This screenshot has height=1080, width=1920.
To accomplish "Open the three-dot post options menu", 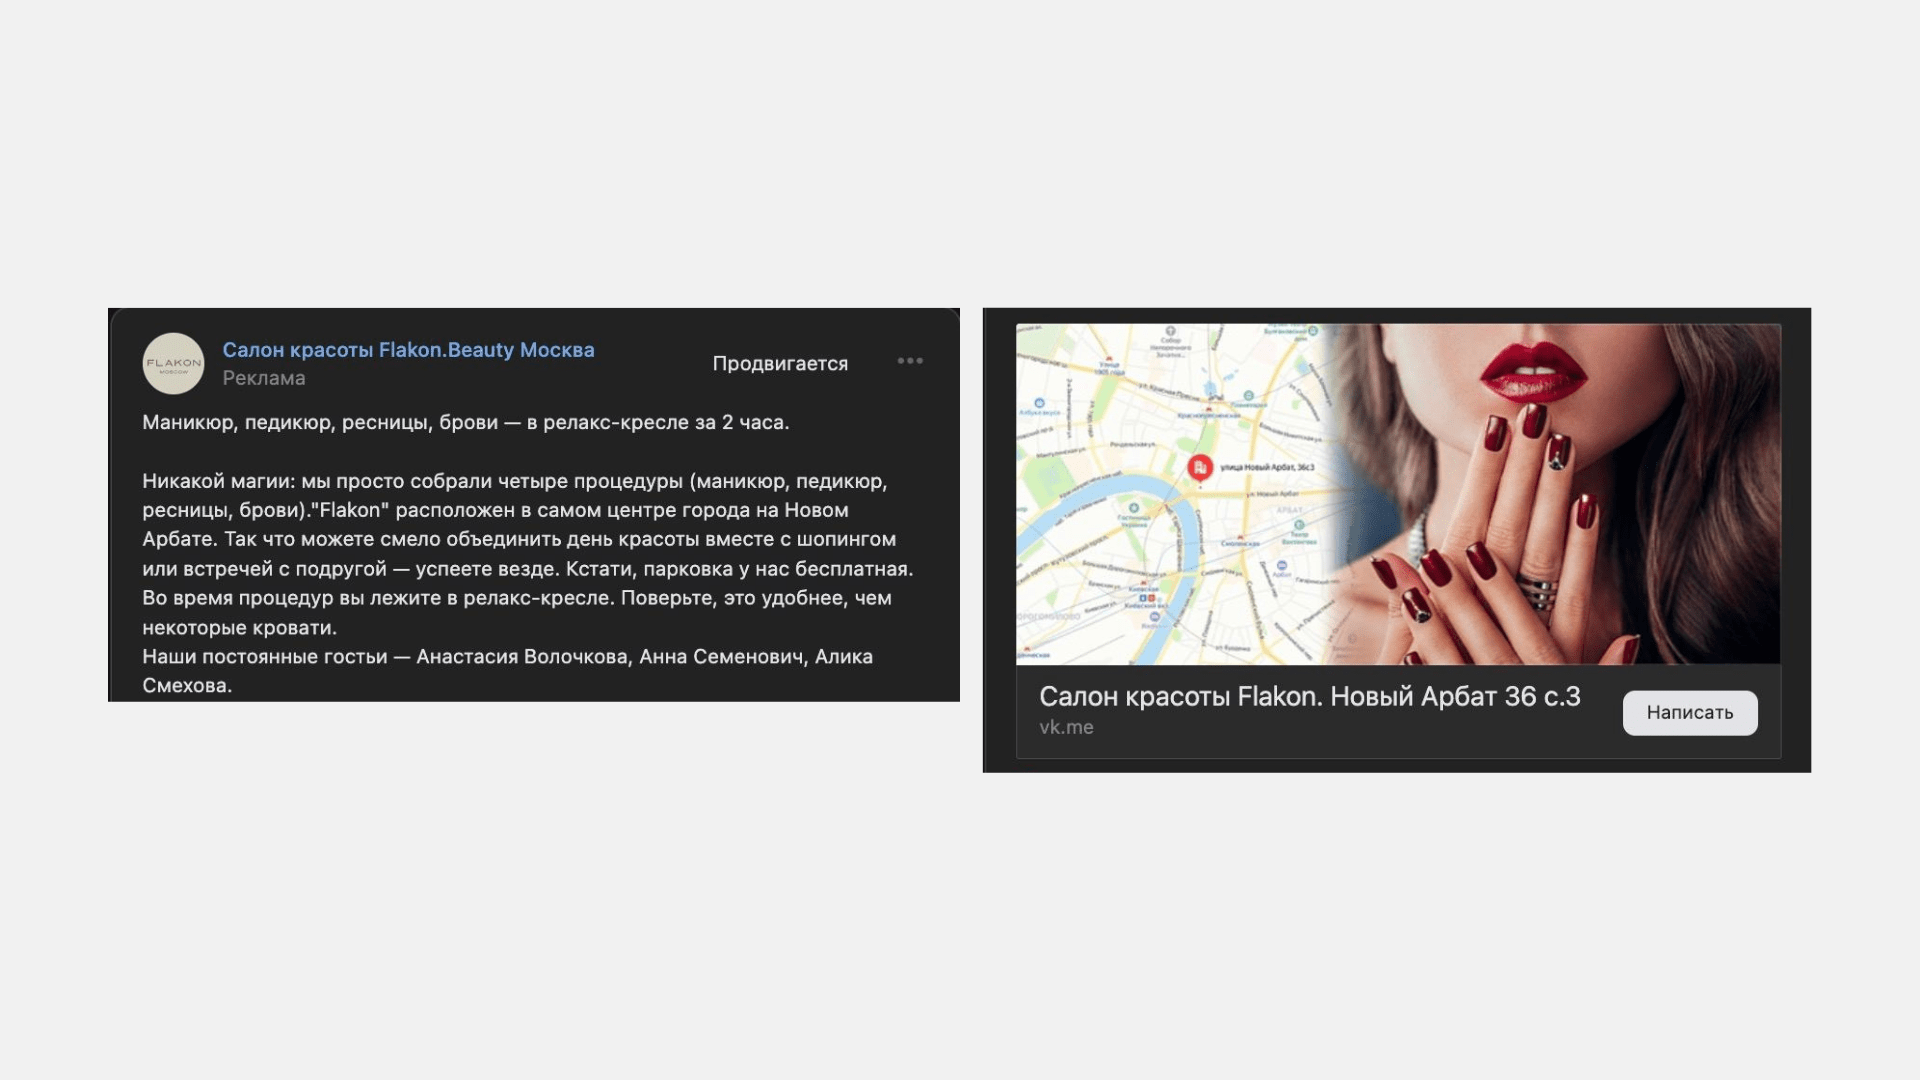I will click(x=910, y=361).
